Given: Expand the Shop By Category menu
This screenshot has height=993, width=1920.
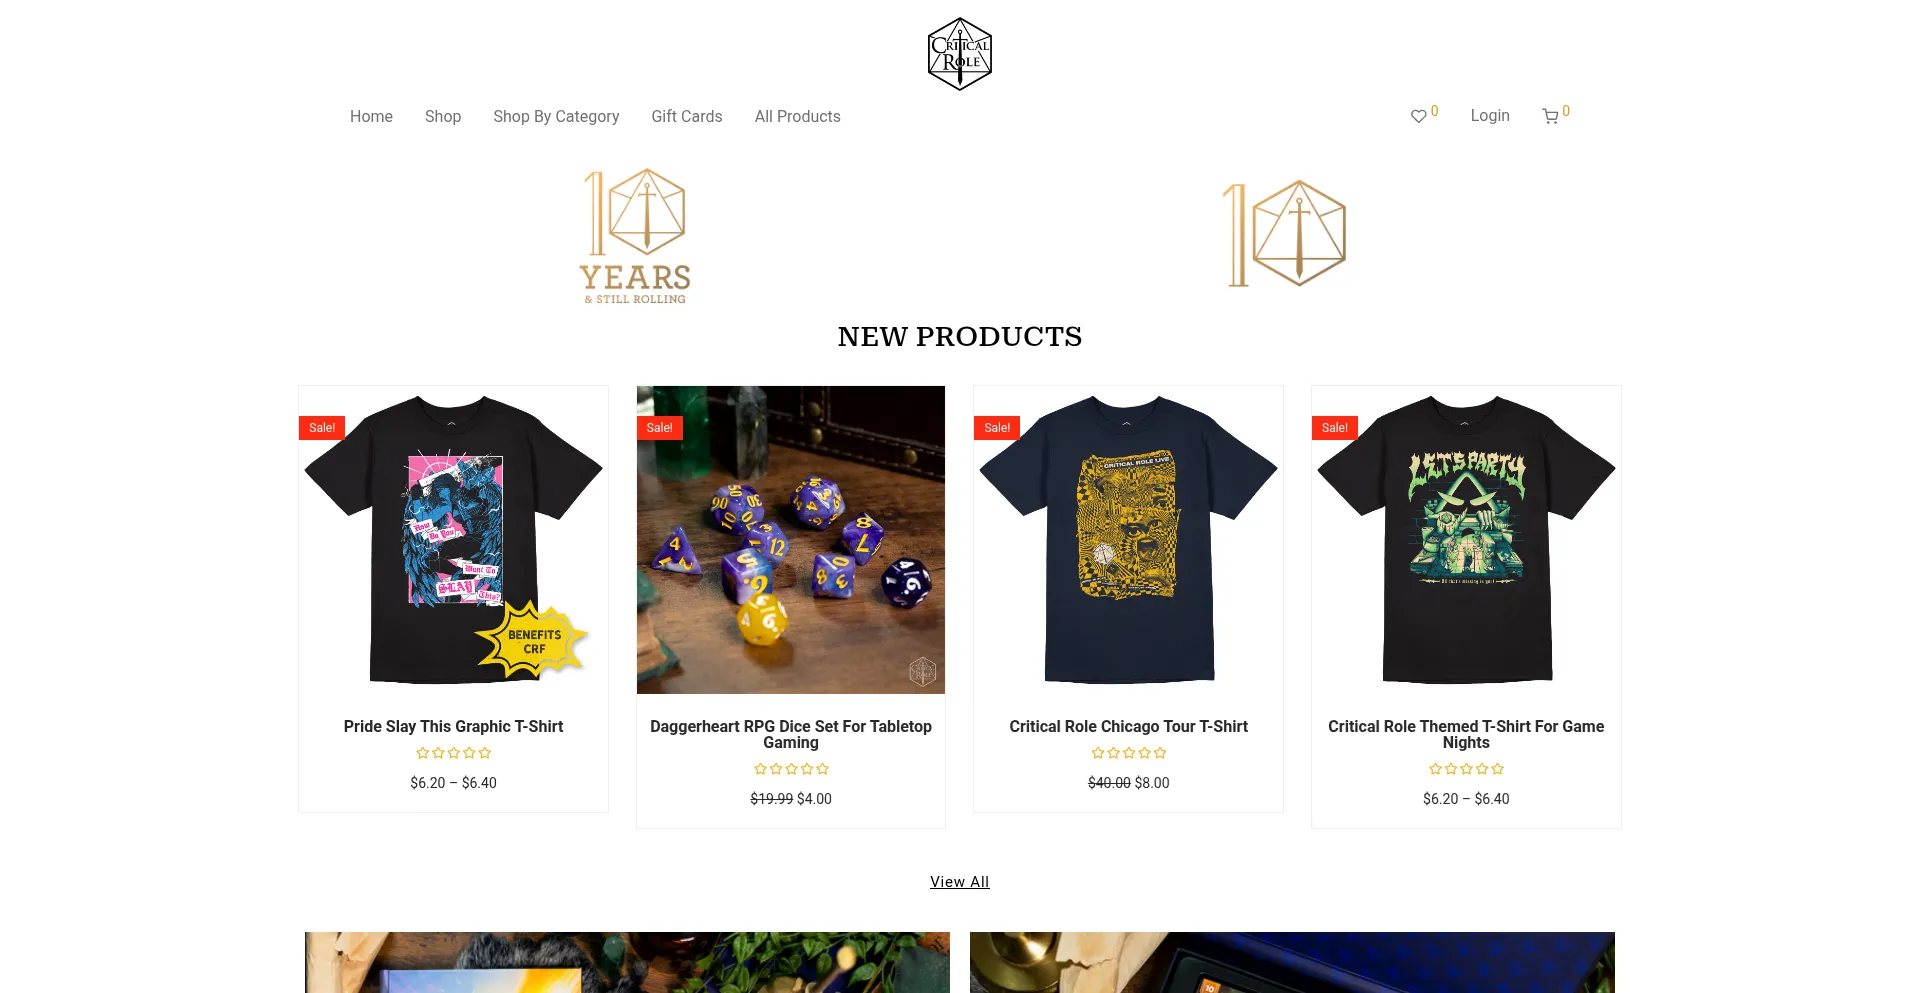Looking at the screenshot, I should click(556, 116).
